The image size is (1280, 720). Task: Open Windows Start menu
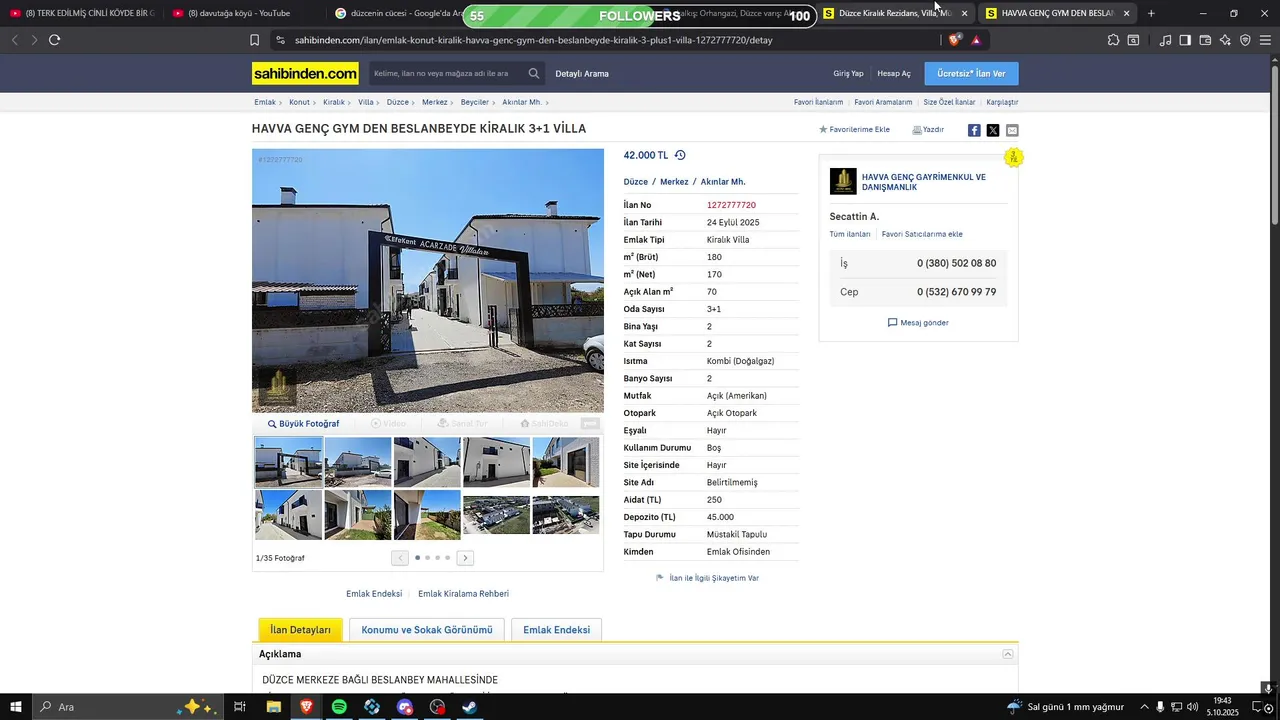pyautogui.click(x=16, y=707)
